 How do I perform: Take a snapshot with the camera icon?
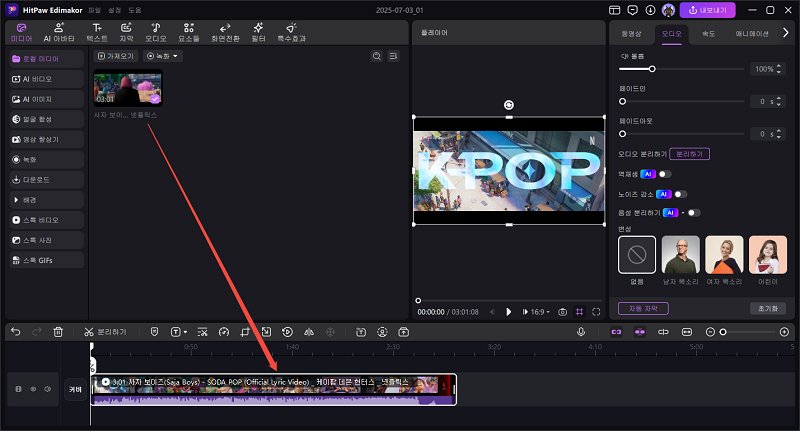562,312
